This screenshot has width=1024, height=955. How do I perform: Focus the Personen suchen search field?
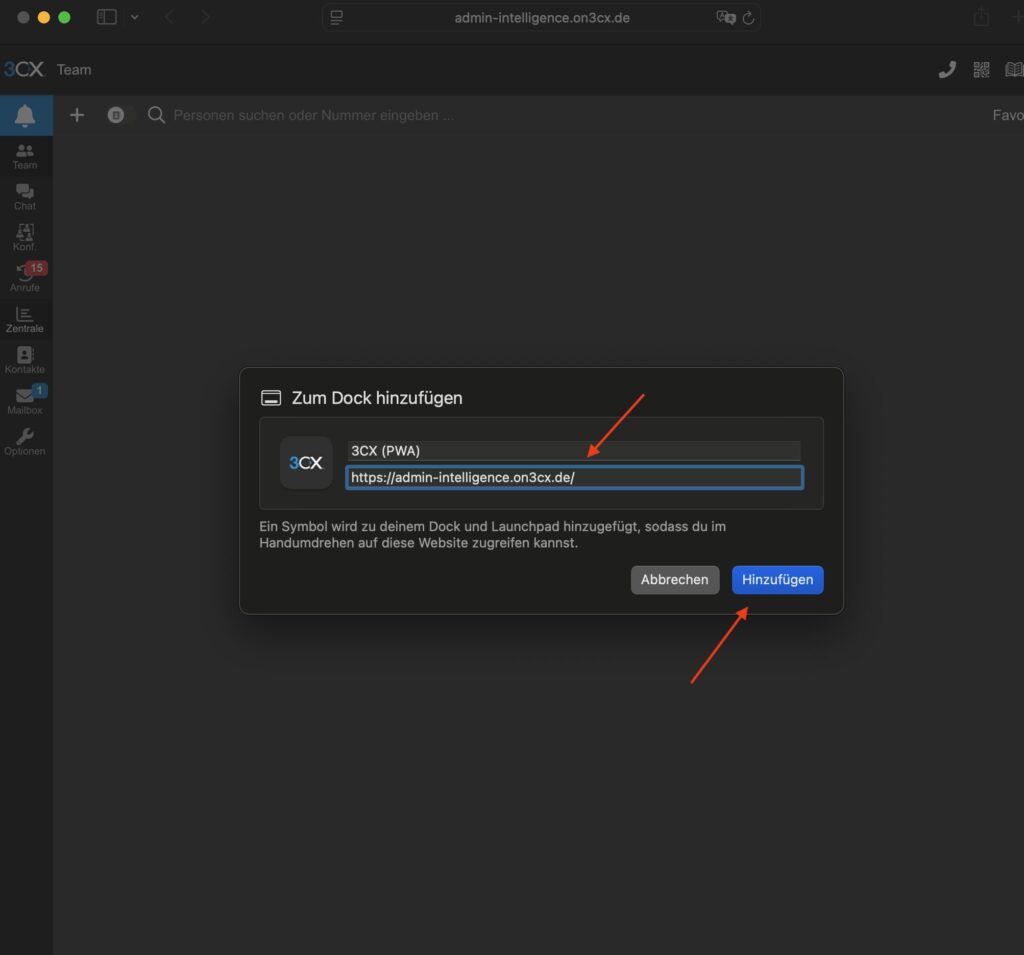[x=313, y=115]
